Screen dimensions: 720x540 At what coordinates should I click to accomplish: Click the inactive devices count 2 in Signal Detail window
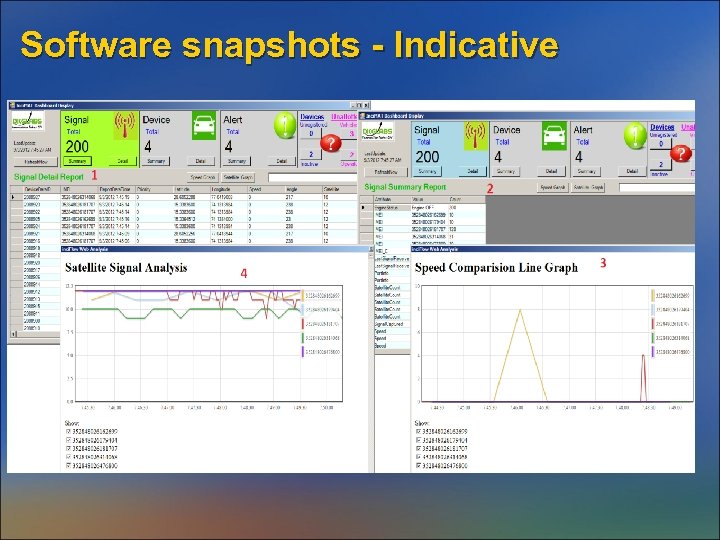[x=311, y=154]
